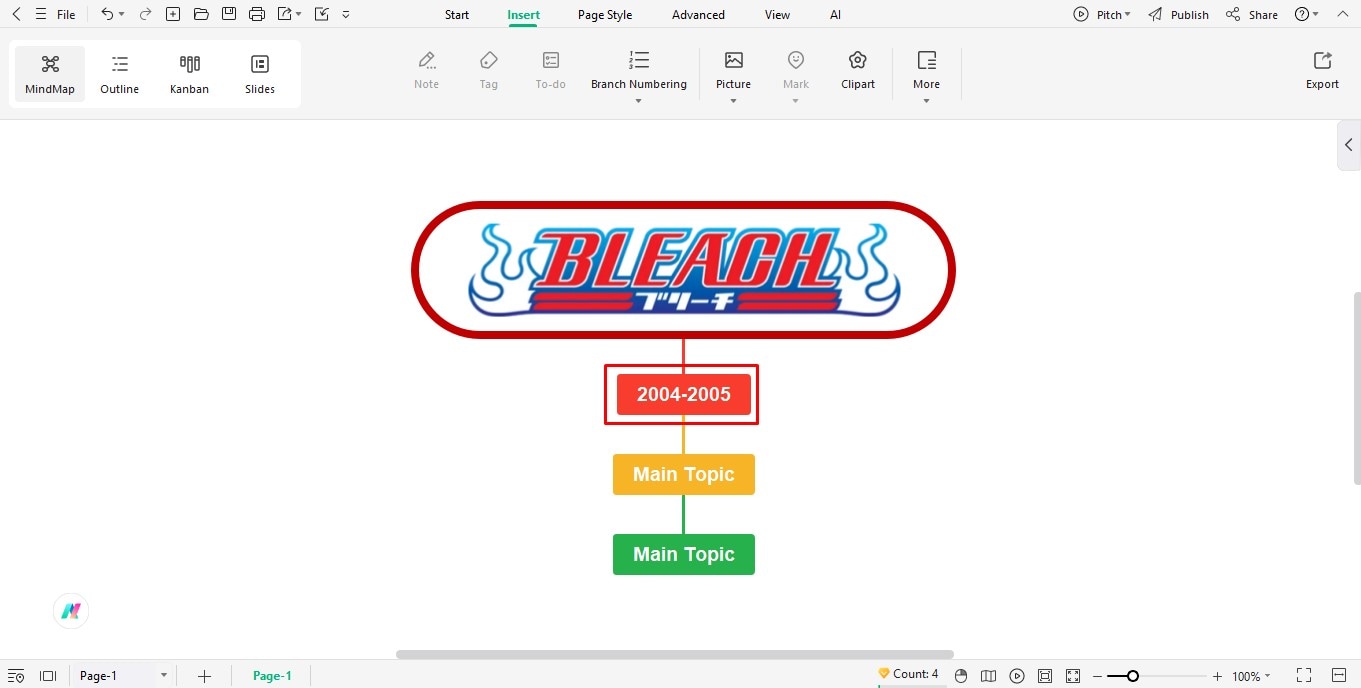
Task: Select the green Page-1 tab
Action: coord(272,676)
